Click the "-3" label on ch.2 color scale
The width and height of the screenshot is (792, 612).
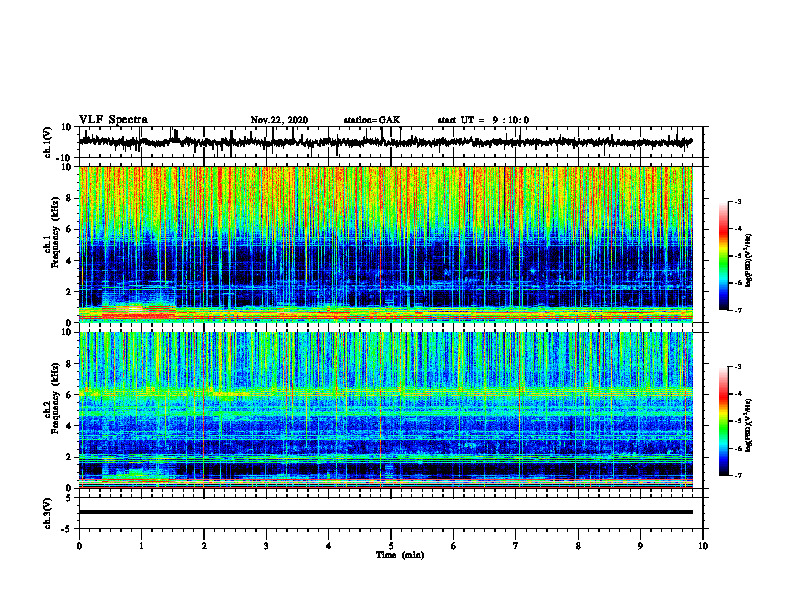738,367
